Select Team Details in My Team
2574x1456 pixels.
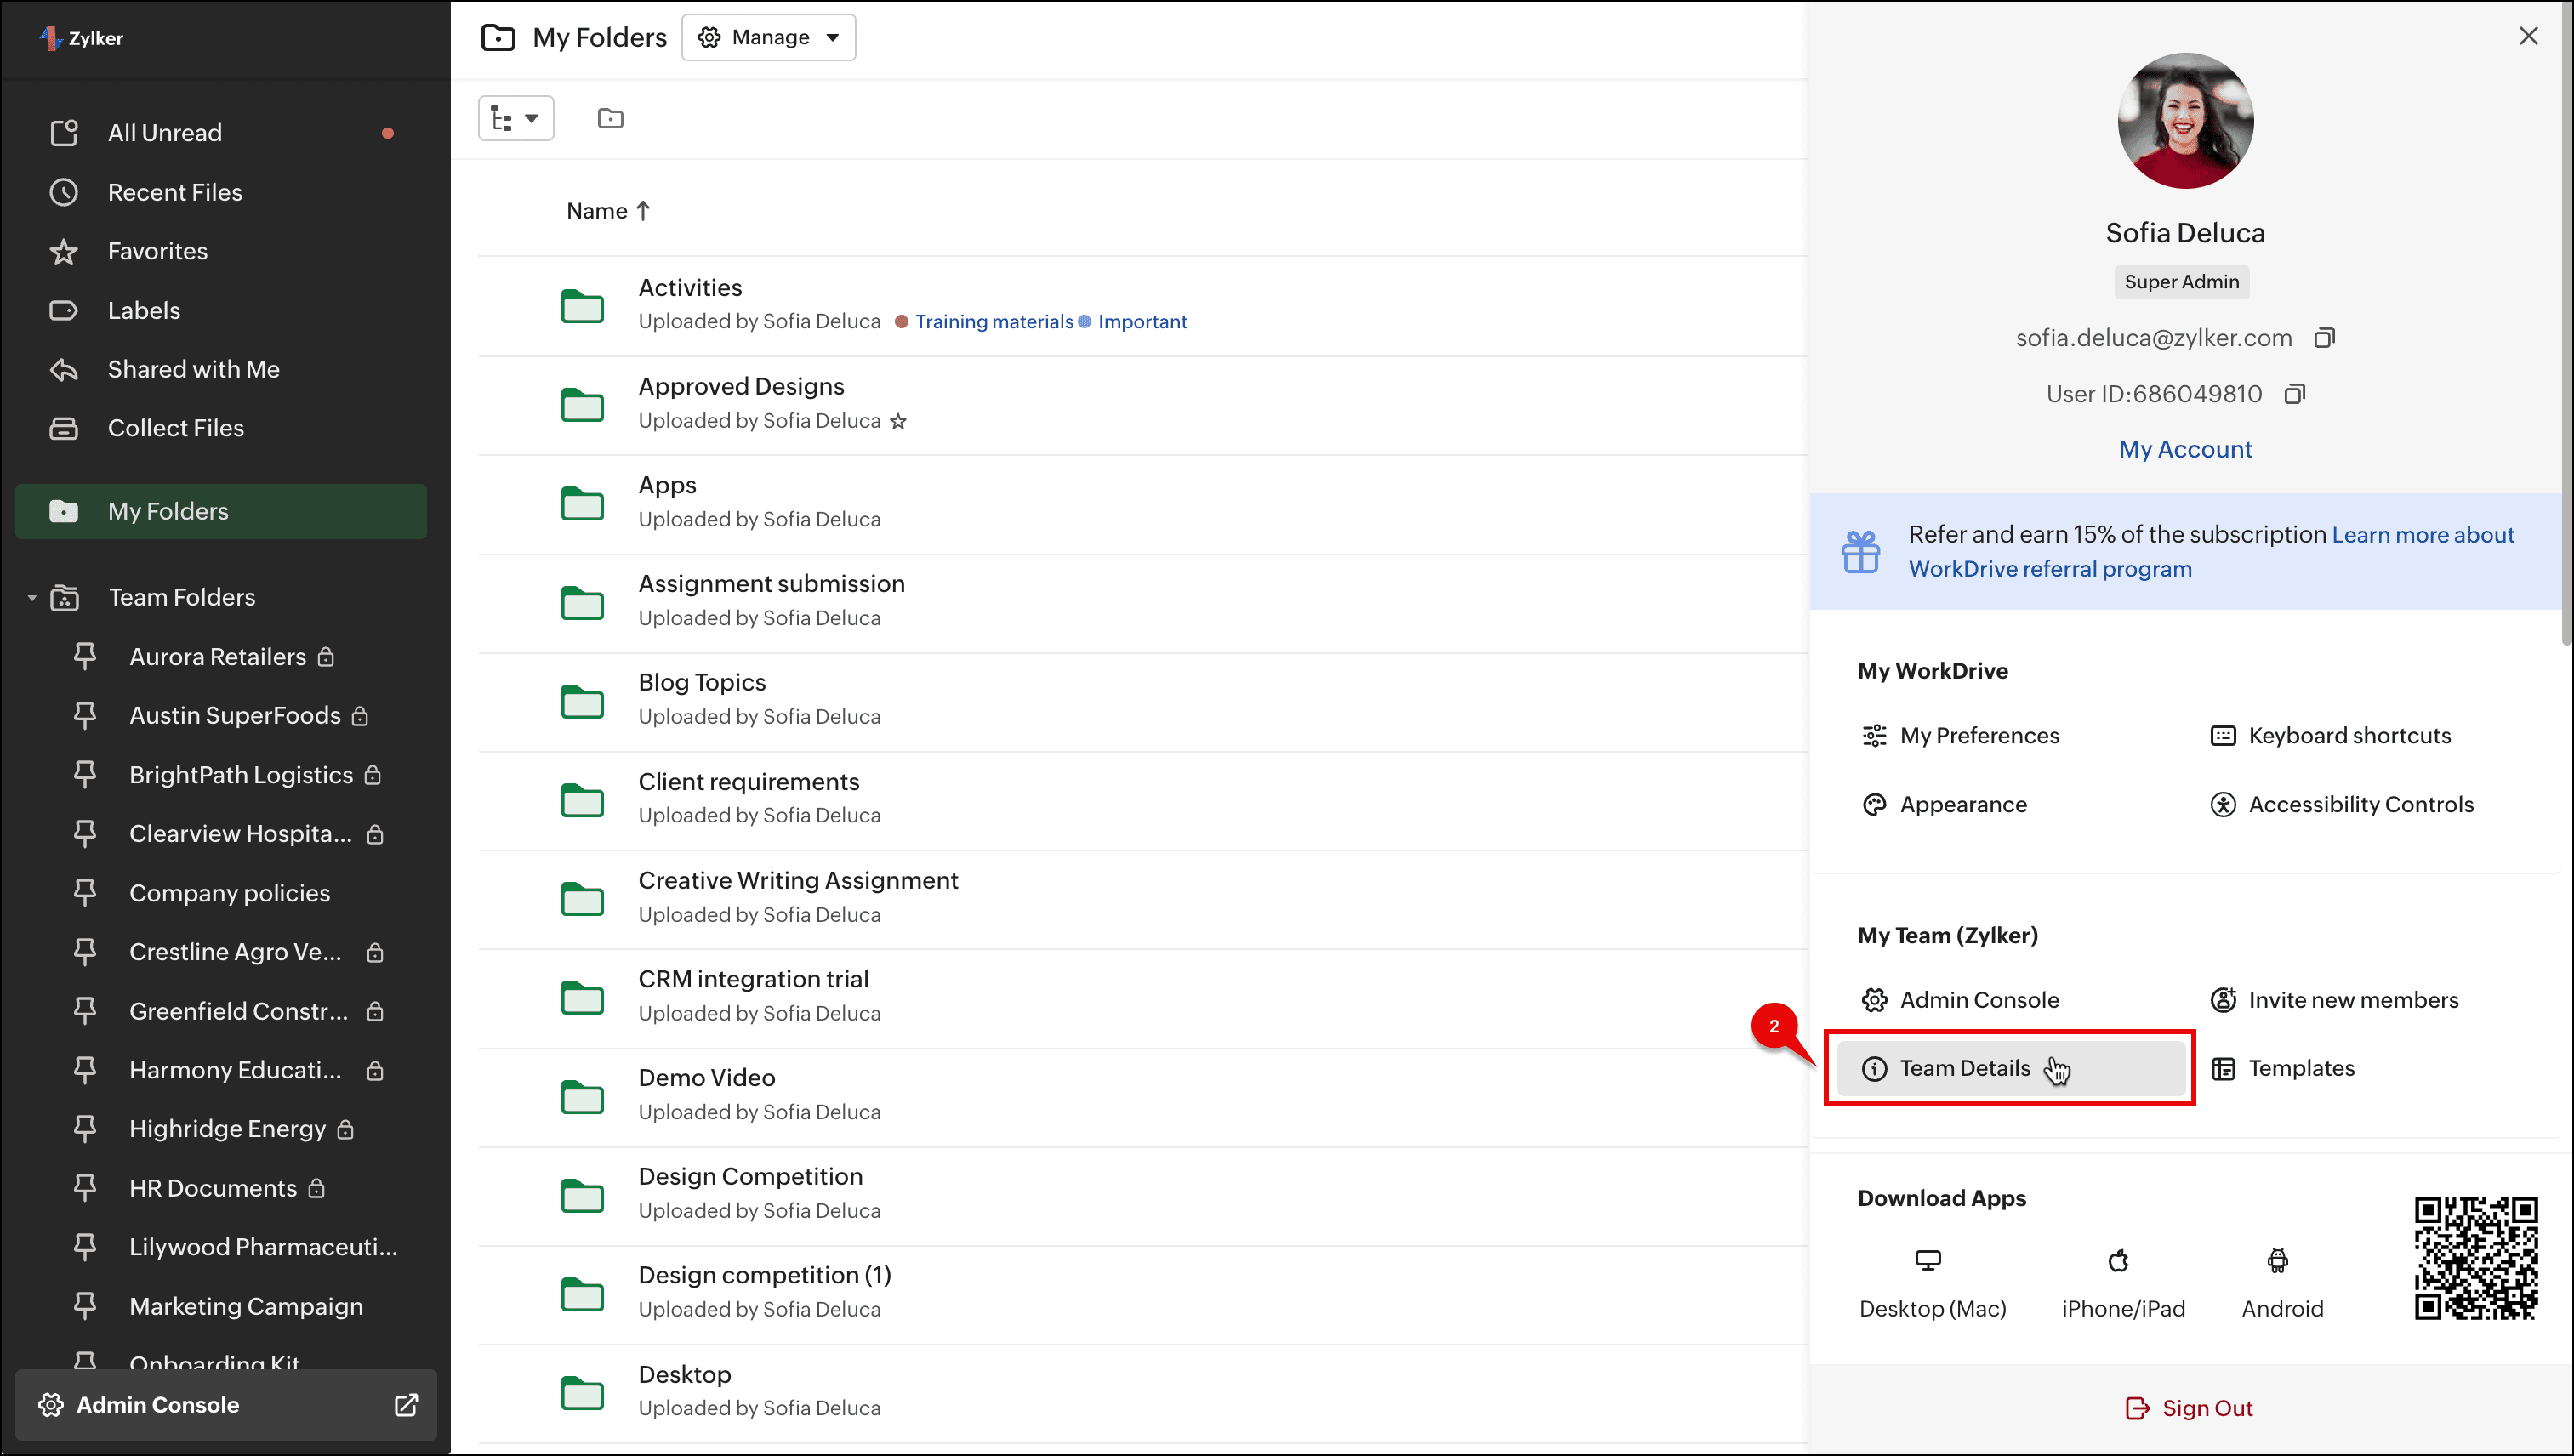tap(1964, 1068)
